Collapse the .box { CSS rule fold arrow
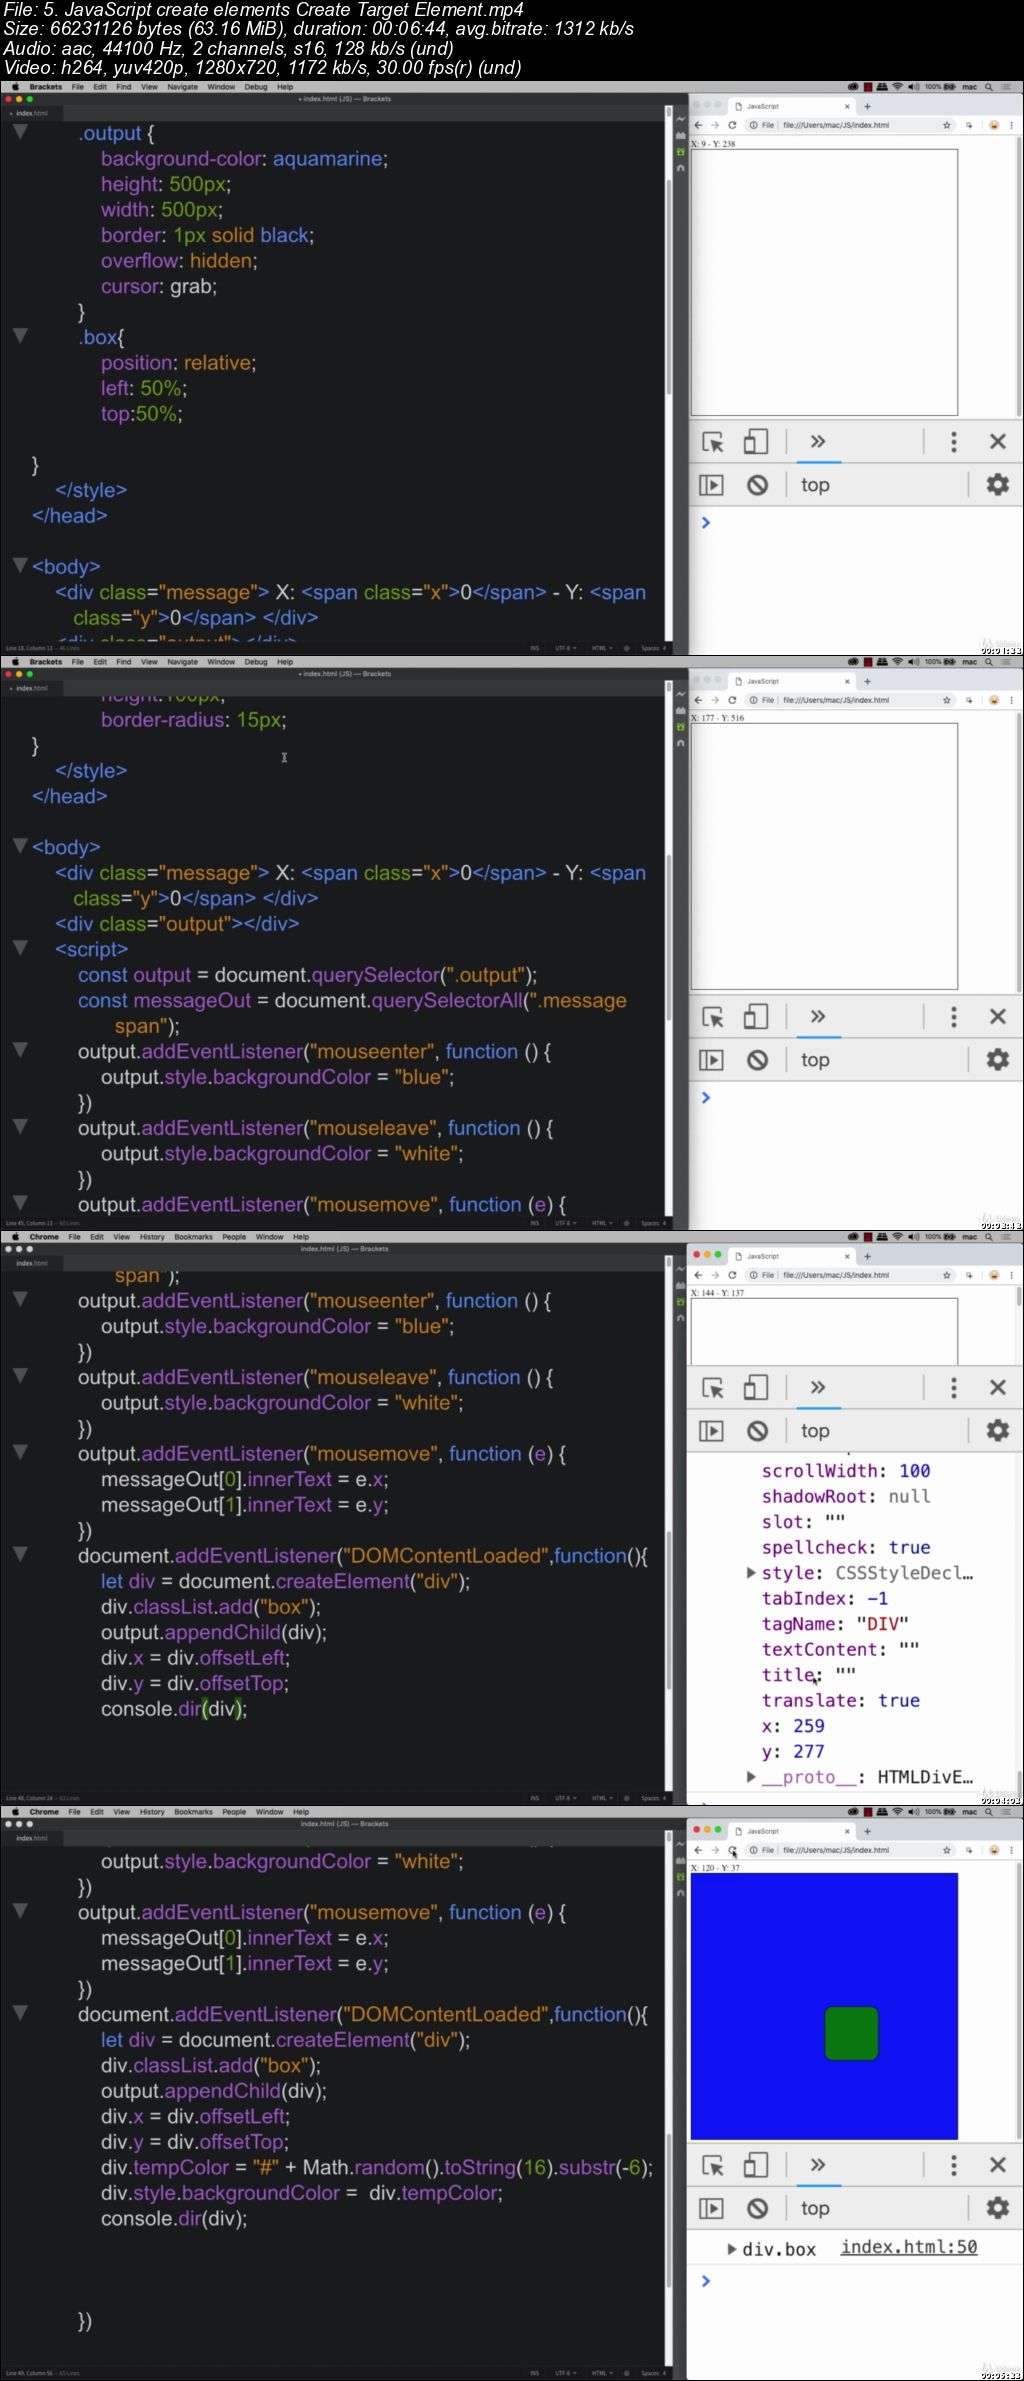The height and width of the screenshot is (2381, 1024). (19, 337)
